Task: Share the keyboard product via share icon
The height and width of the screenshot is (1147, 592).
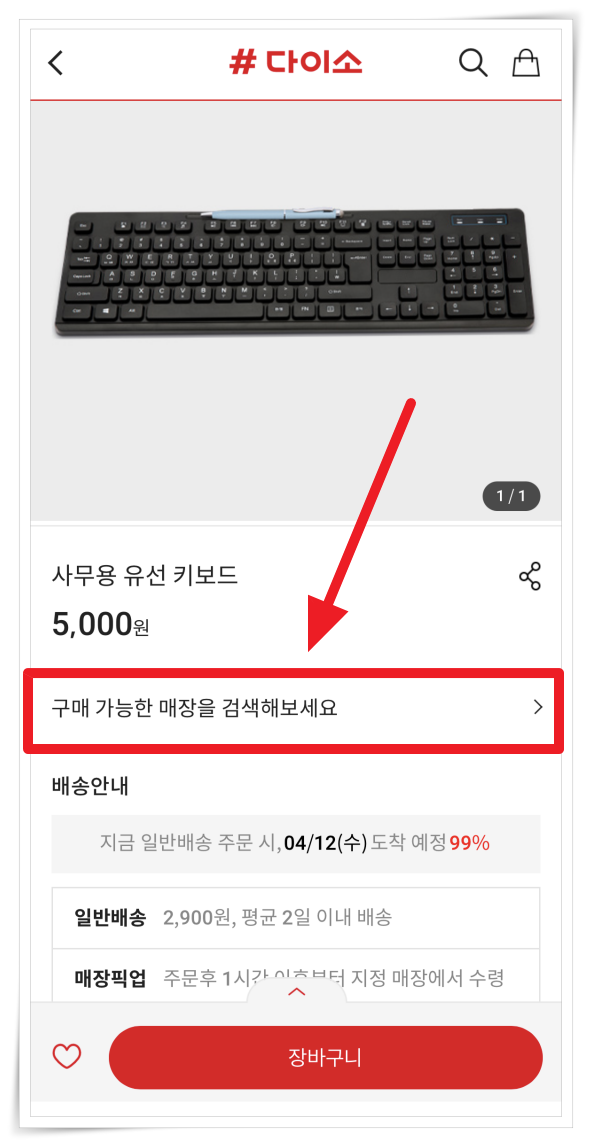Action: [x=530, y=576]
